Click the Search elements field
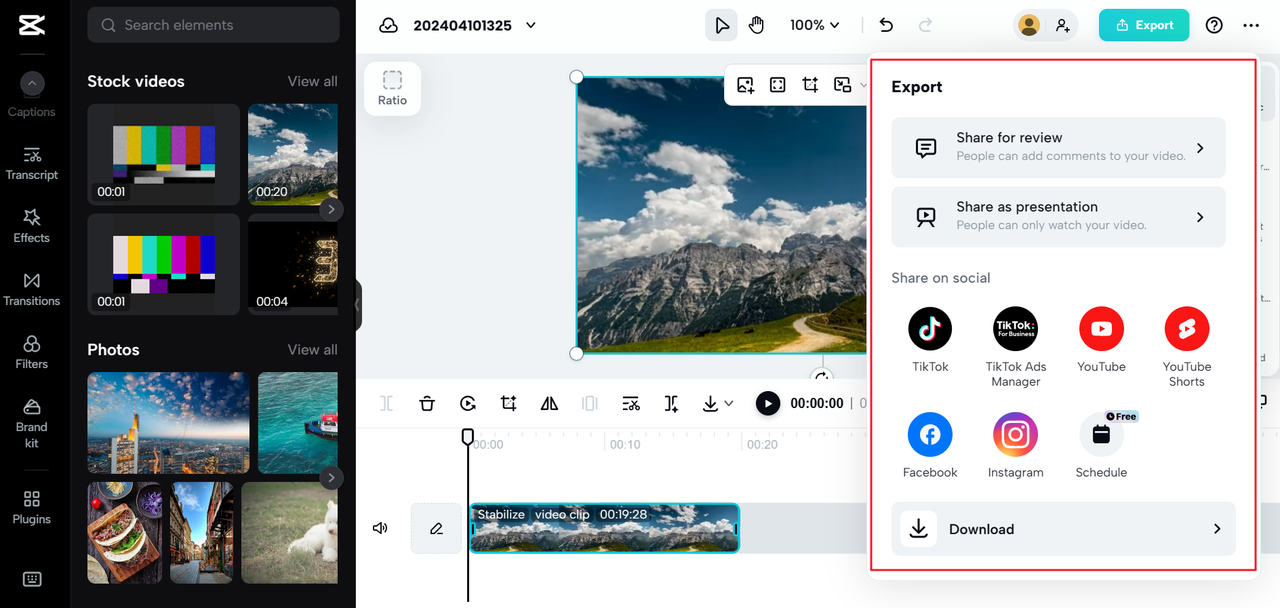 (x=213, y=25)
